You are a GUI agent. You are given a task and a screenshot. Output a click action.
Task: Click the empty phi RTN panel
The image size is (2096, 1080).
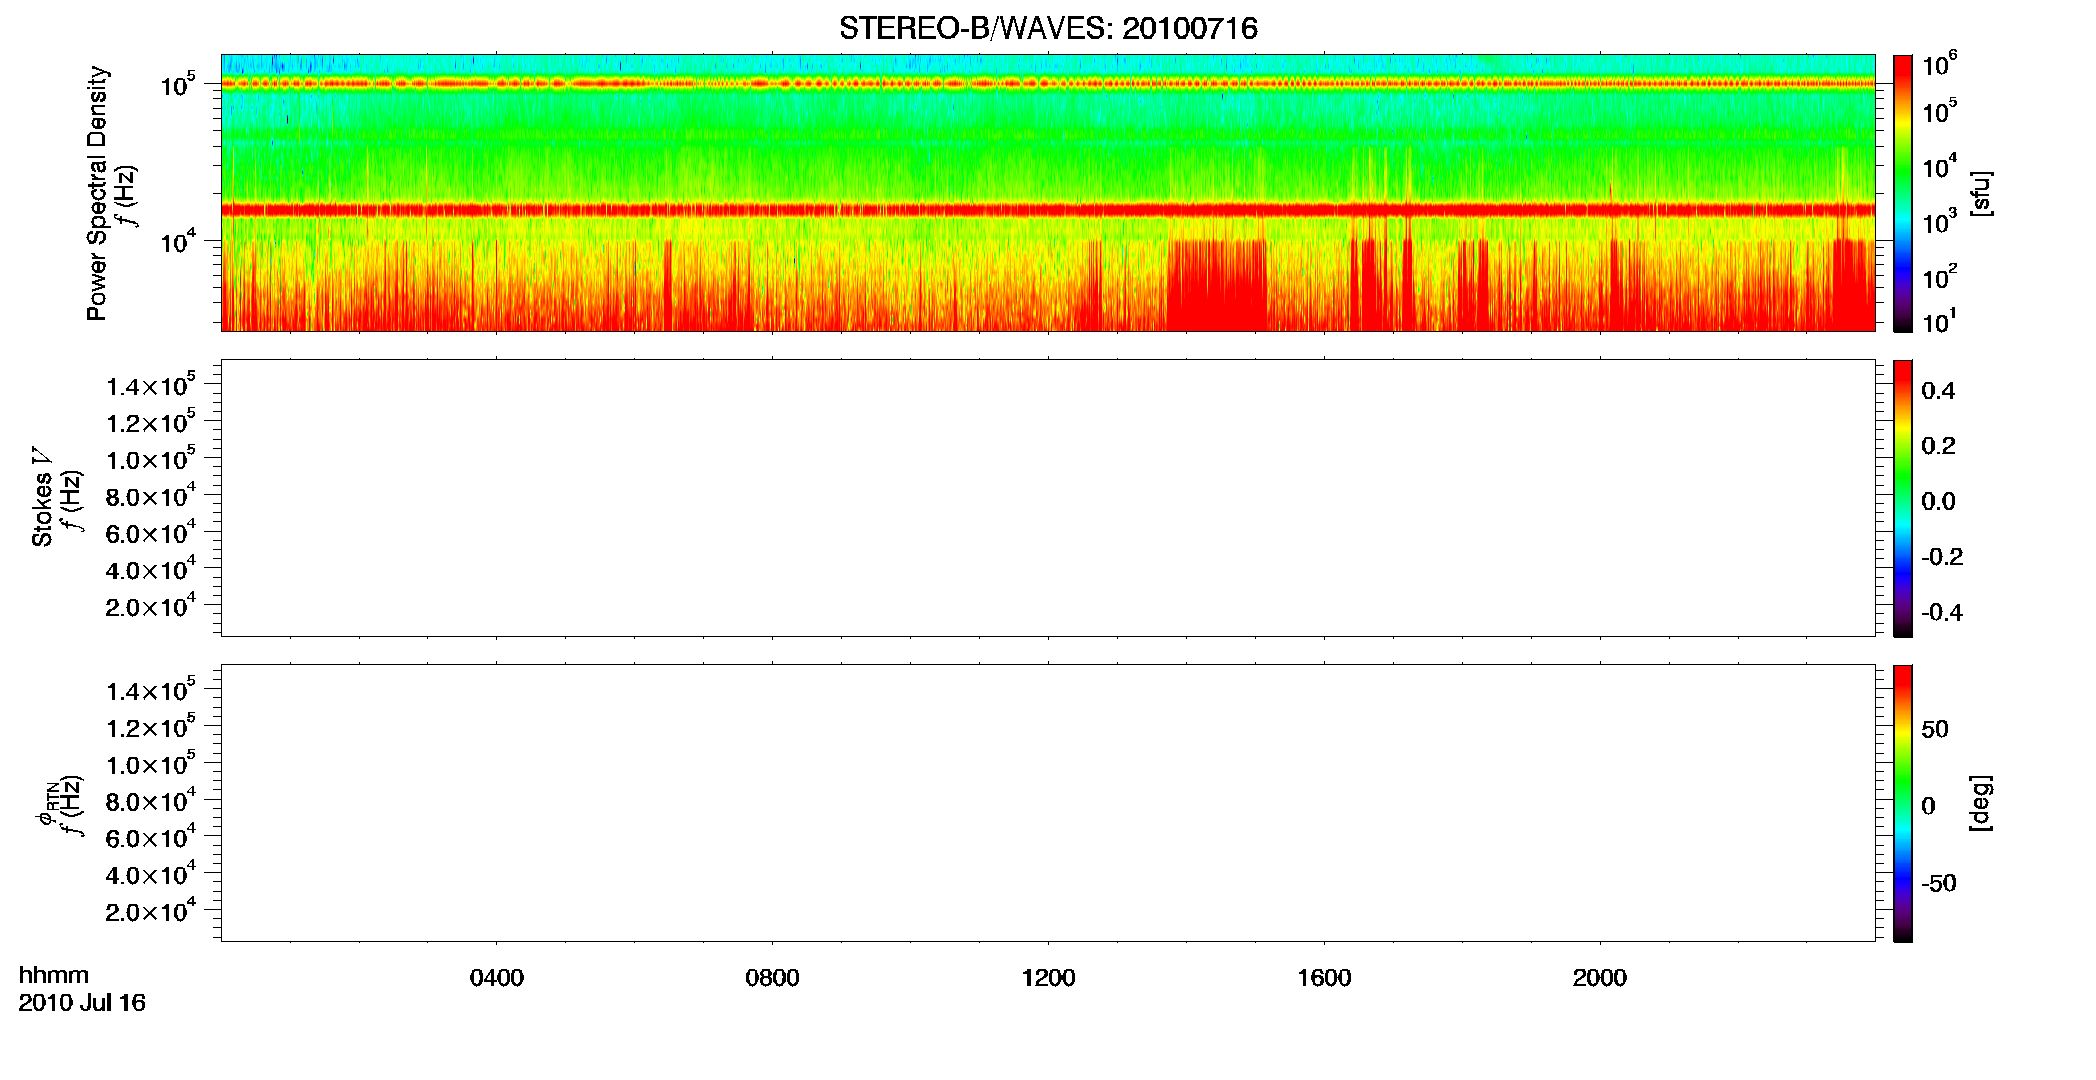[1048, 803]
